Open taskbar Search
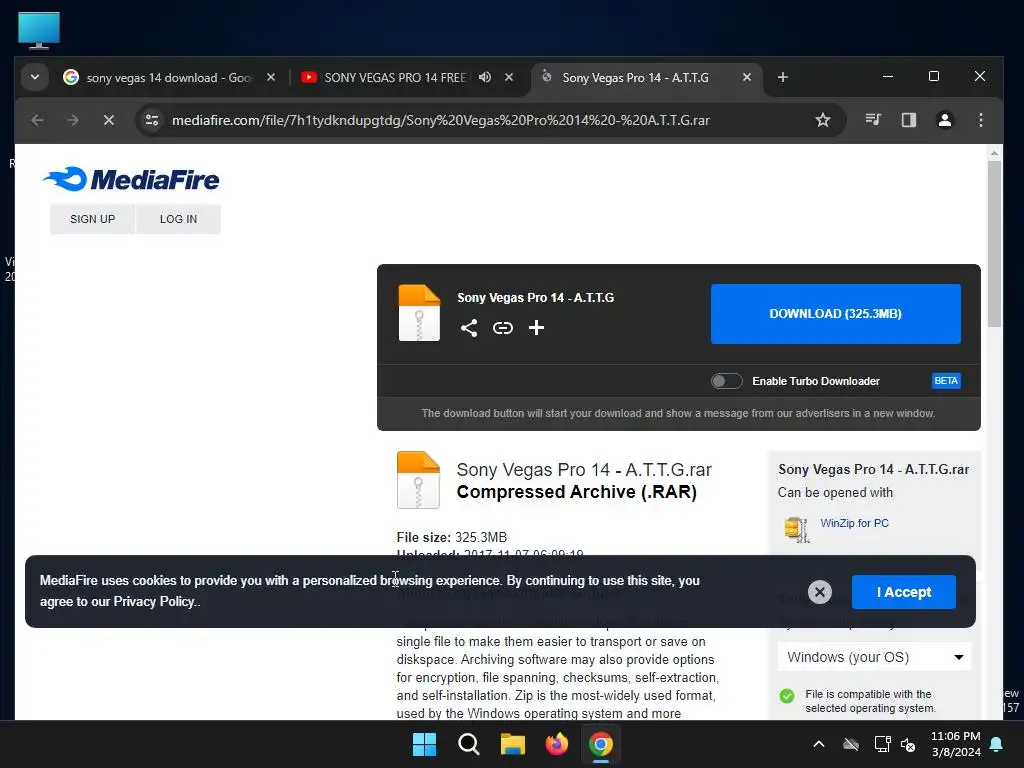 (469, 744)
